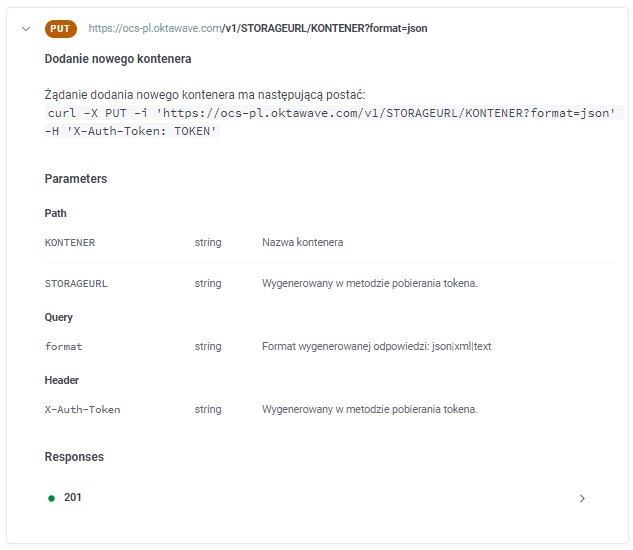Click the Parameters section heading
Viewport: 633px width, 550px height.
point(76,178)
